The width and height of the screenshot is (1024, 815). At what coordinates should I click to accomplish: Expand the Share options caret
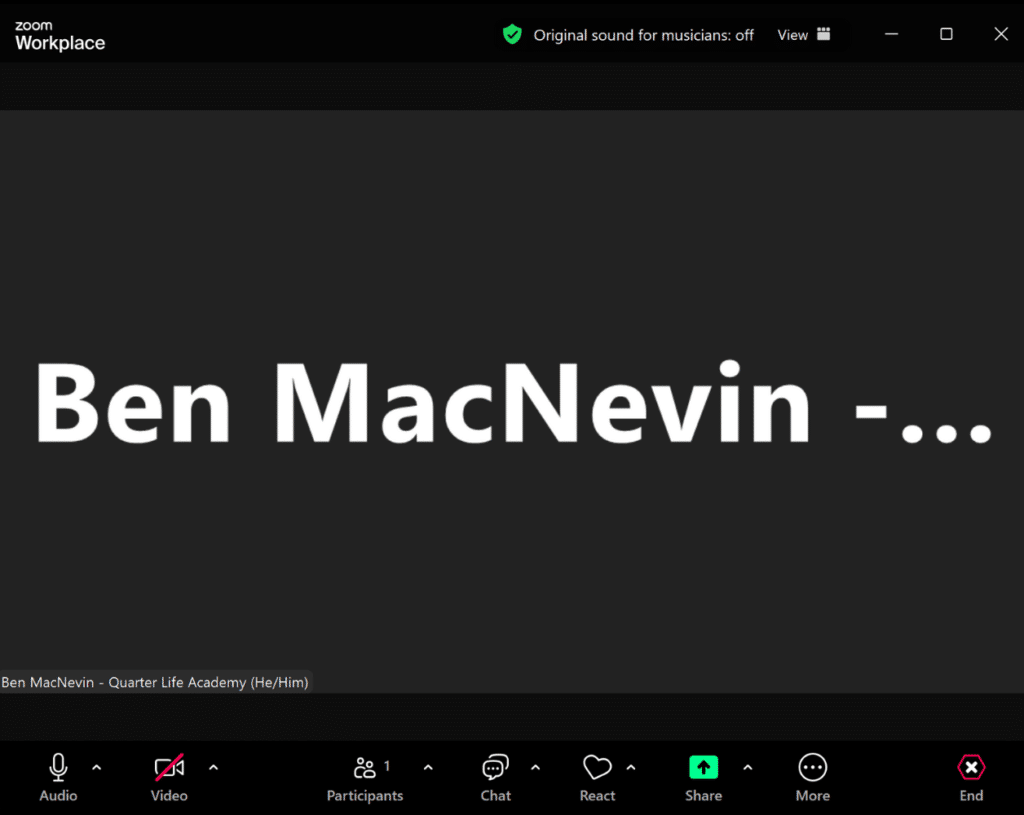pyautogui.click(x=747, y=768)
